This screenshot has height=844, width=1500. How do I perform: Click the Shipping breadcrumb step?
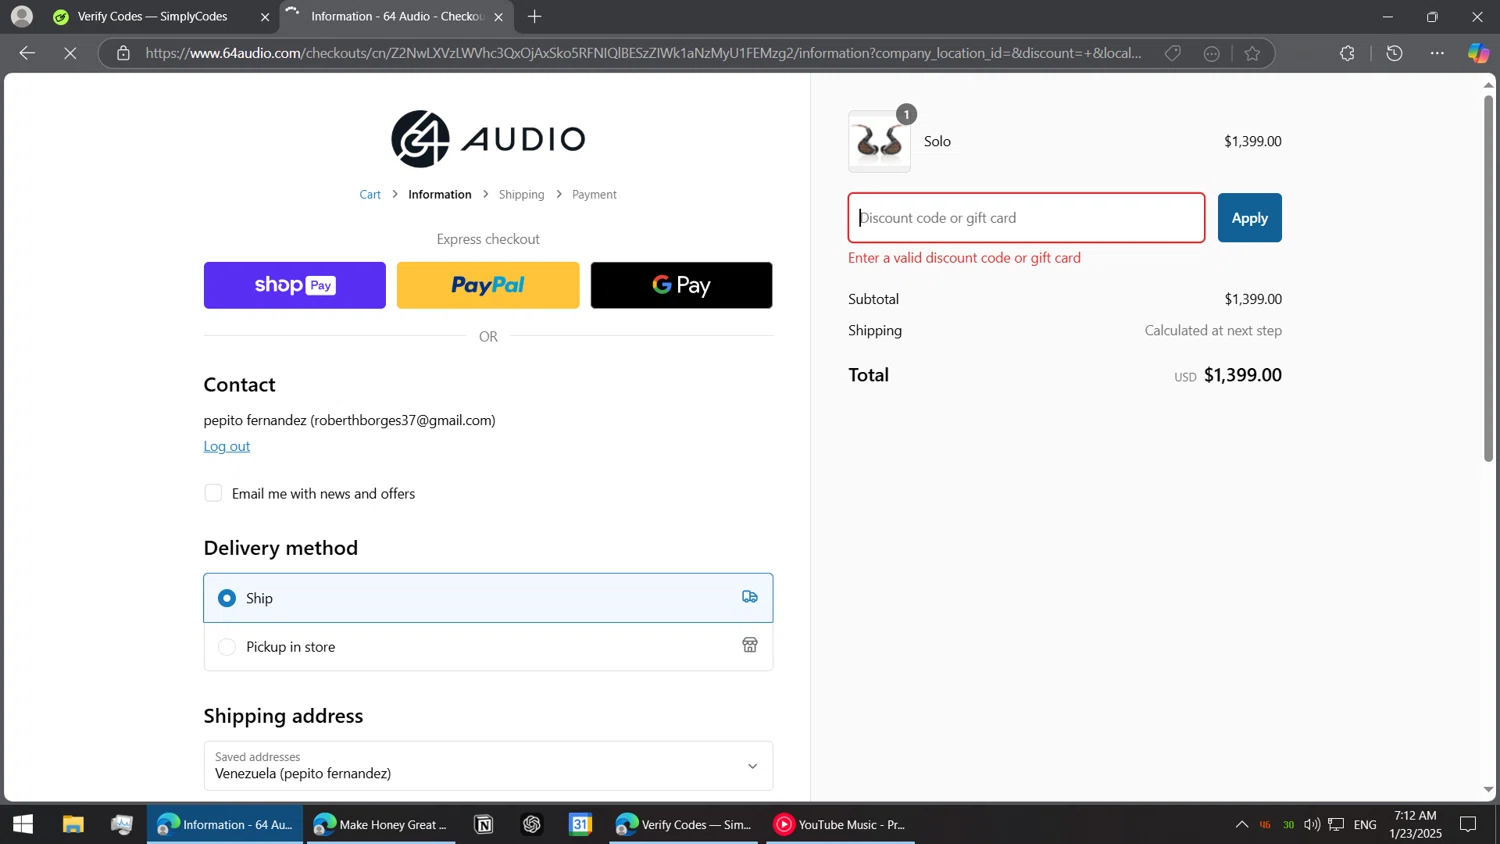(521, 195)
